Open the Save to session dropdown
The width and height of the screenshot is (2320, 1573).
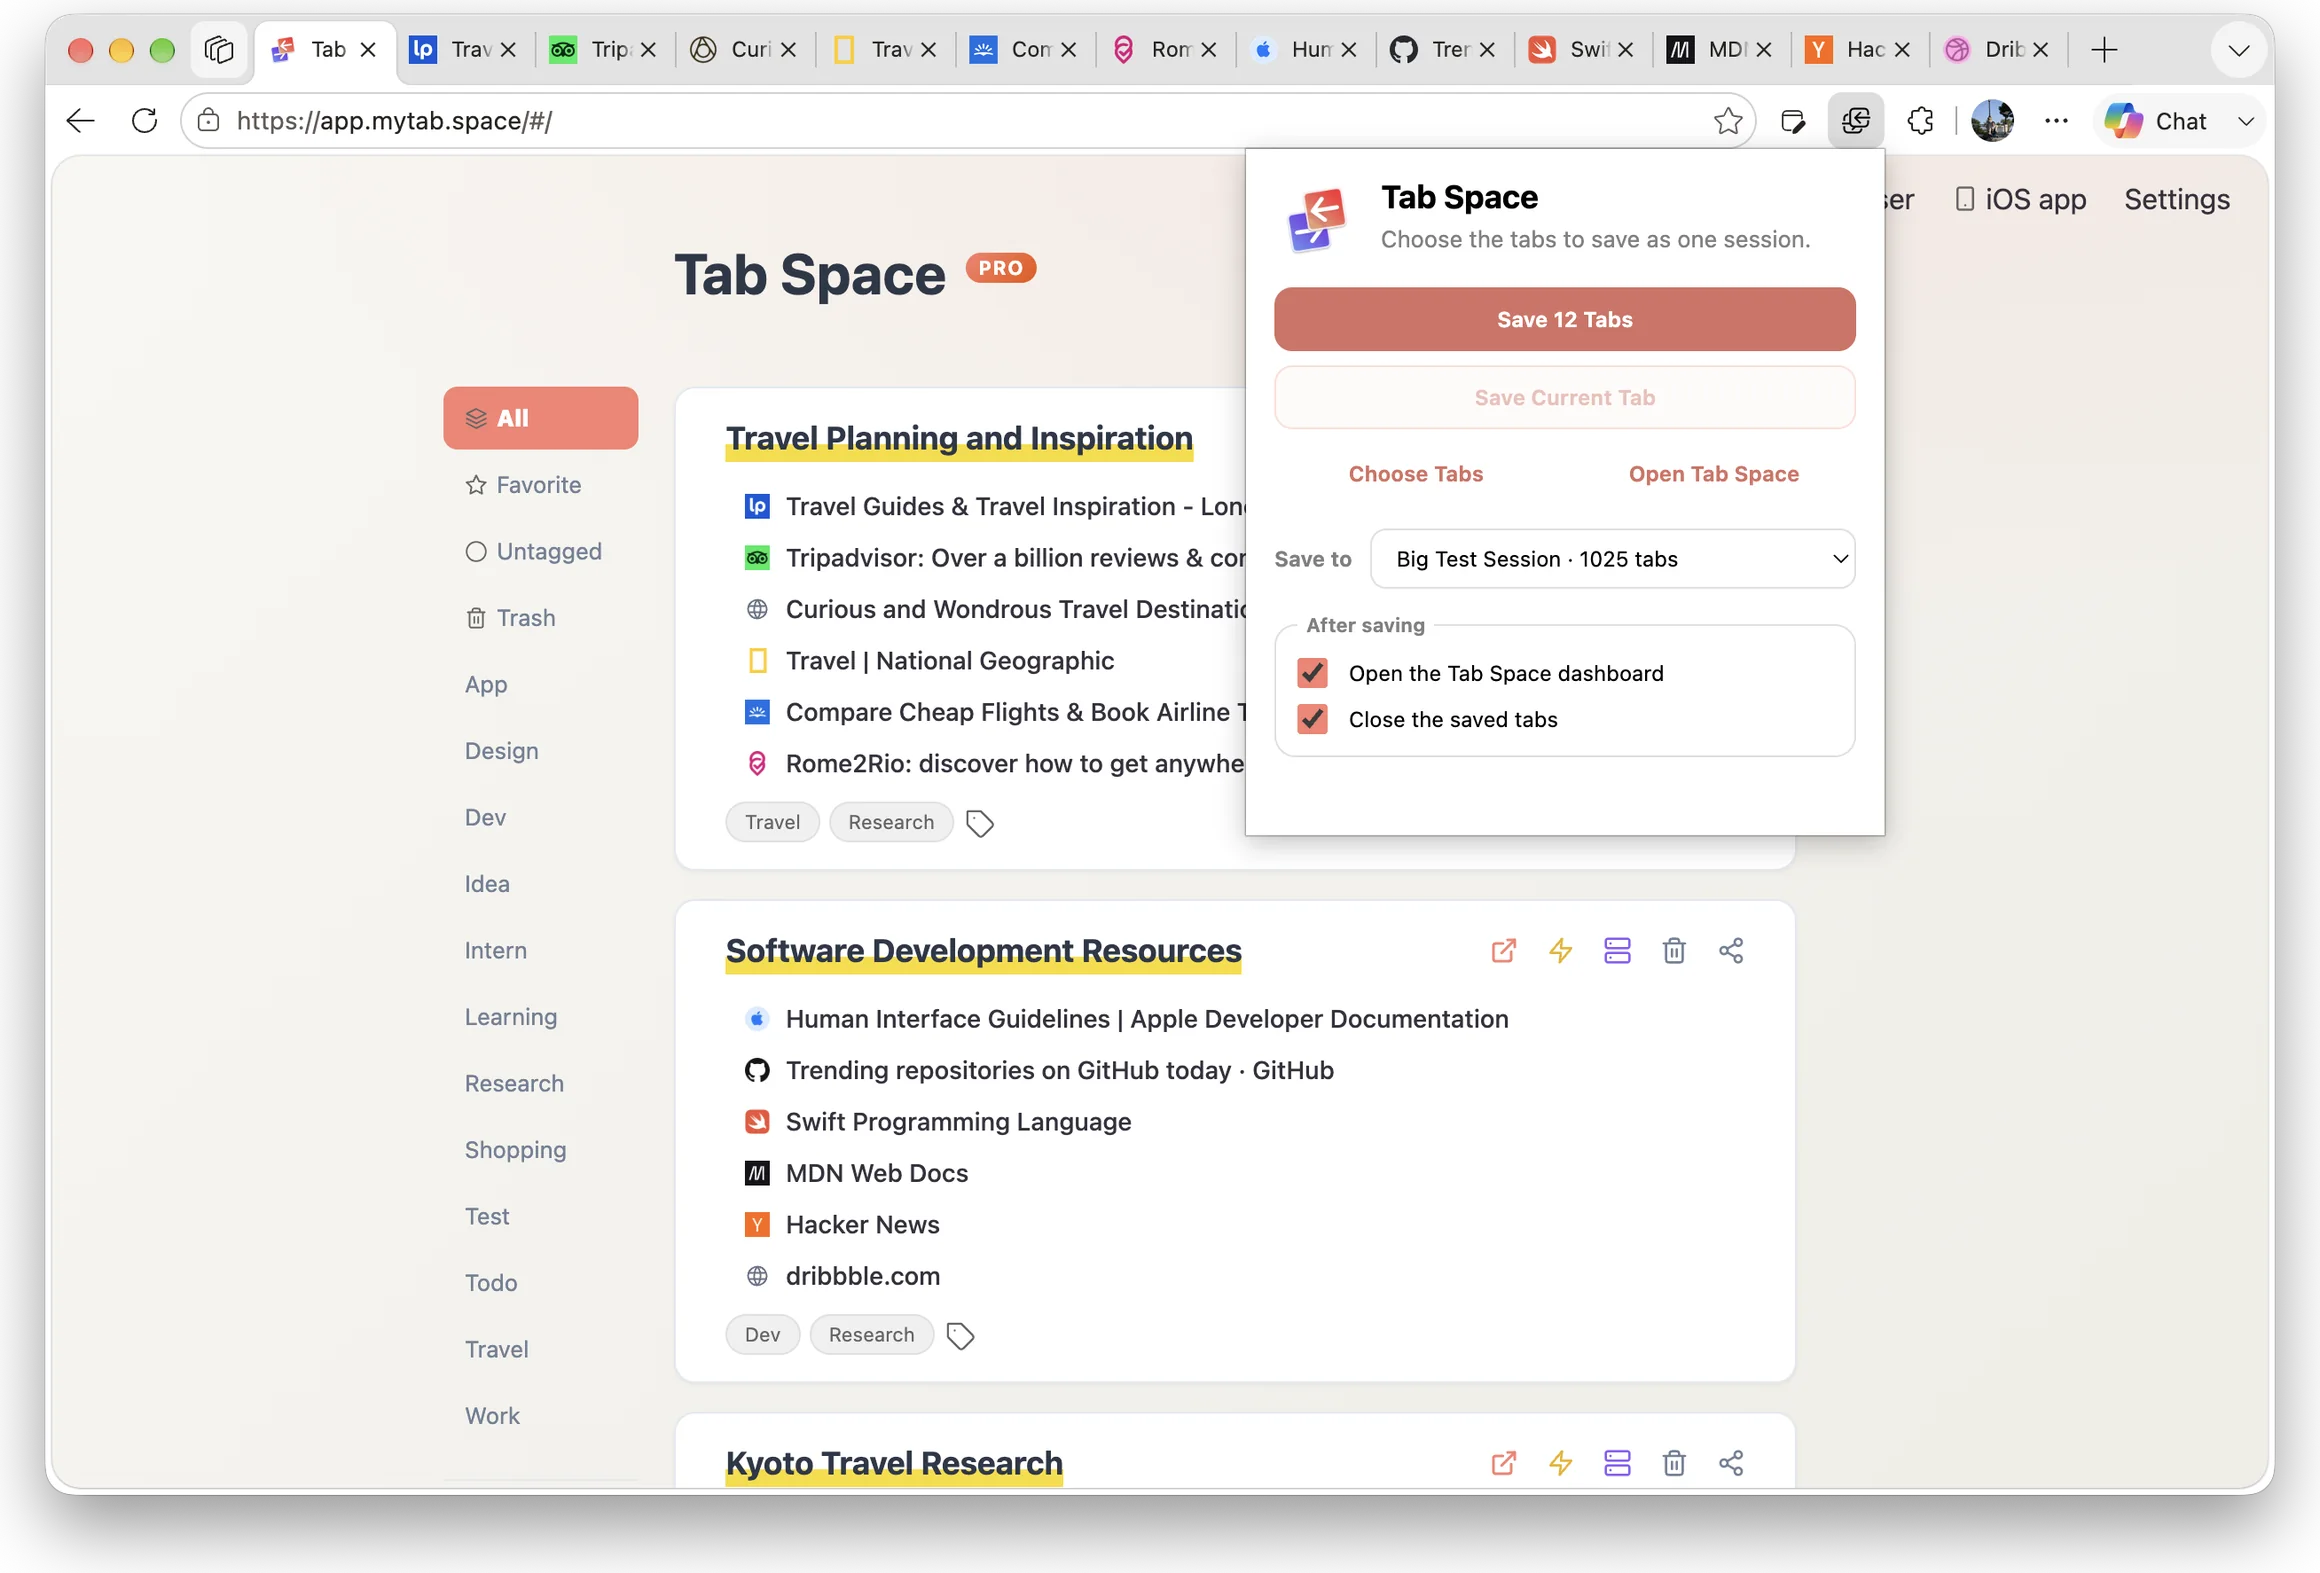coord(1612,559)
